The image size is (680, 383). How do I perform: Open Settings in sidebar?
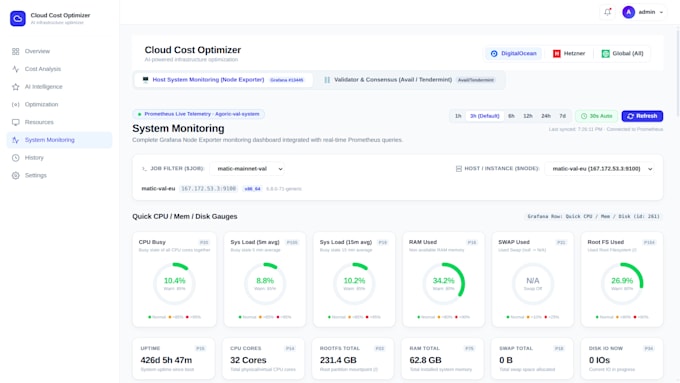click(59, 176)
